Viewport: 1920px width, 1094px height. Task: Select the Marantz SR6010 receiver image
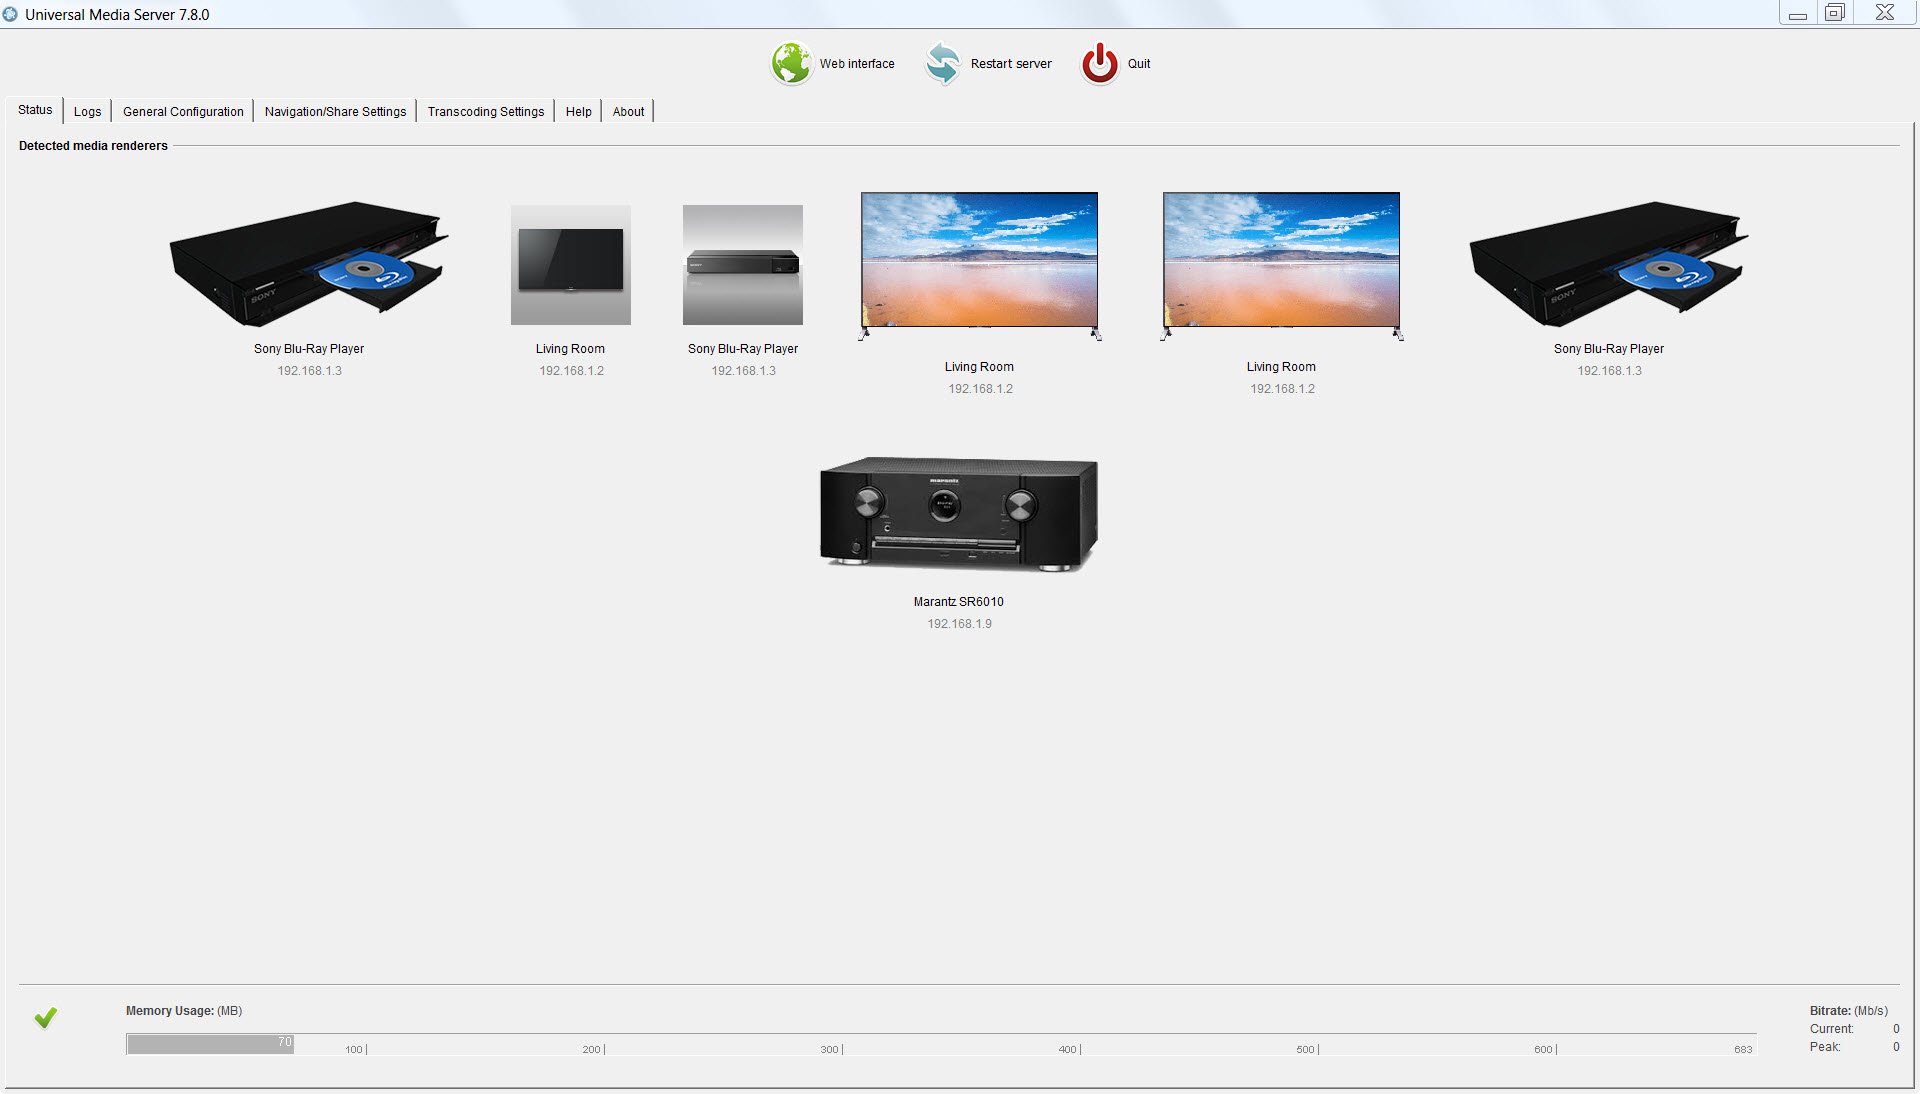[959, 514]
